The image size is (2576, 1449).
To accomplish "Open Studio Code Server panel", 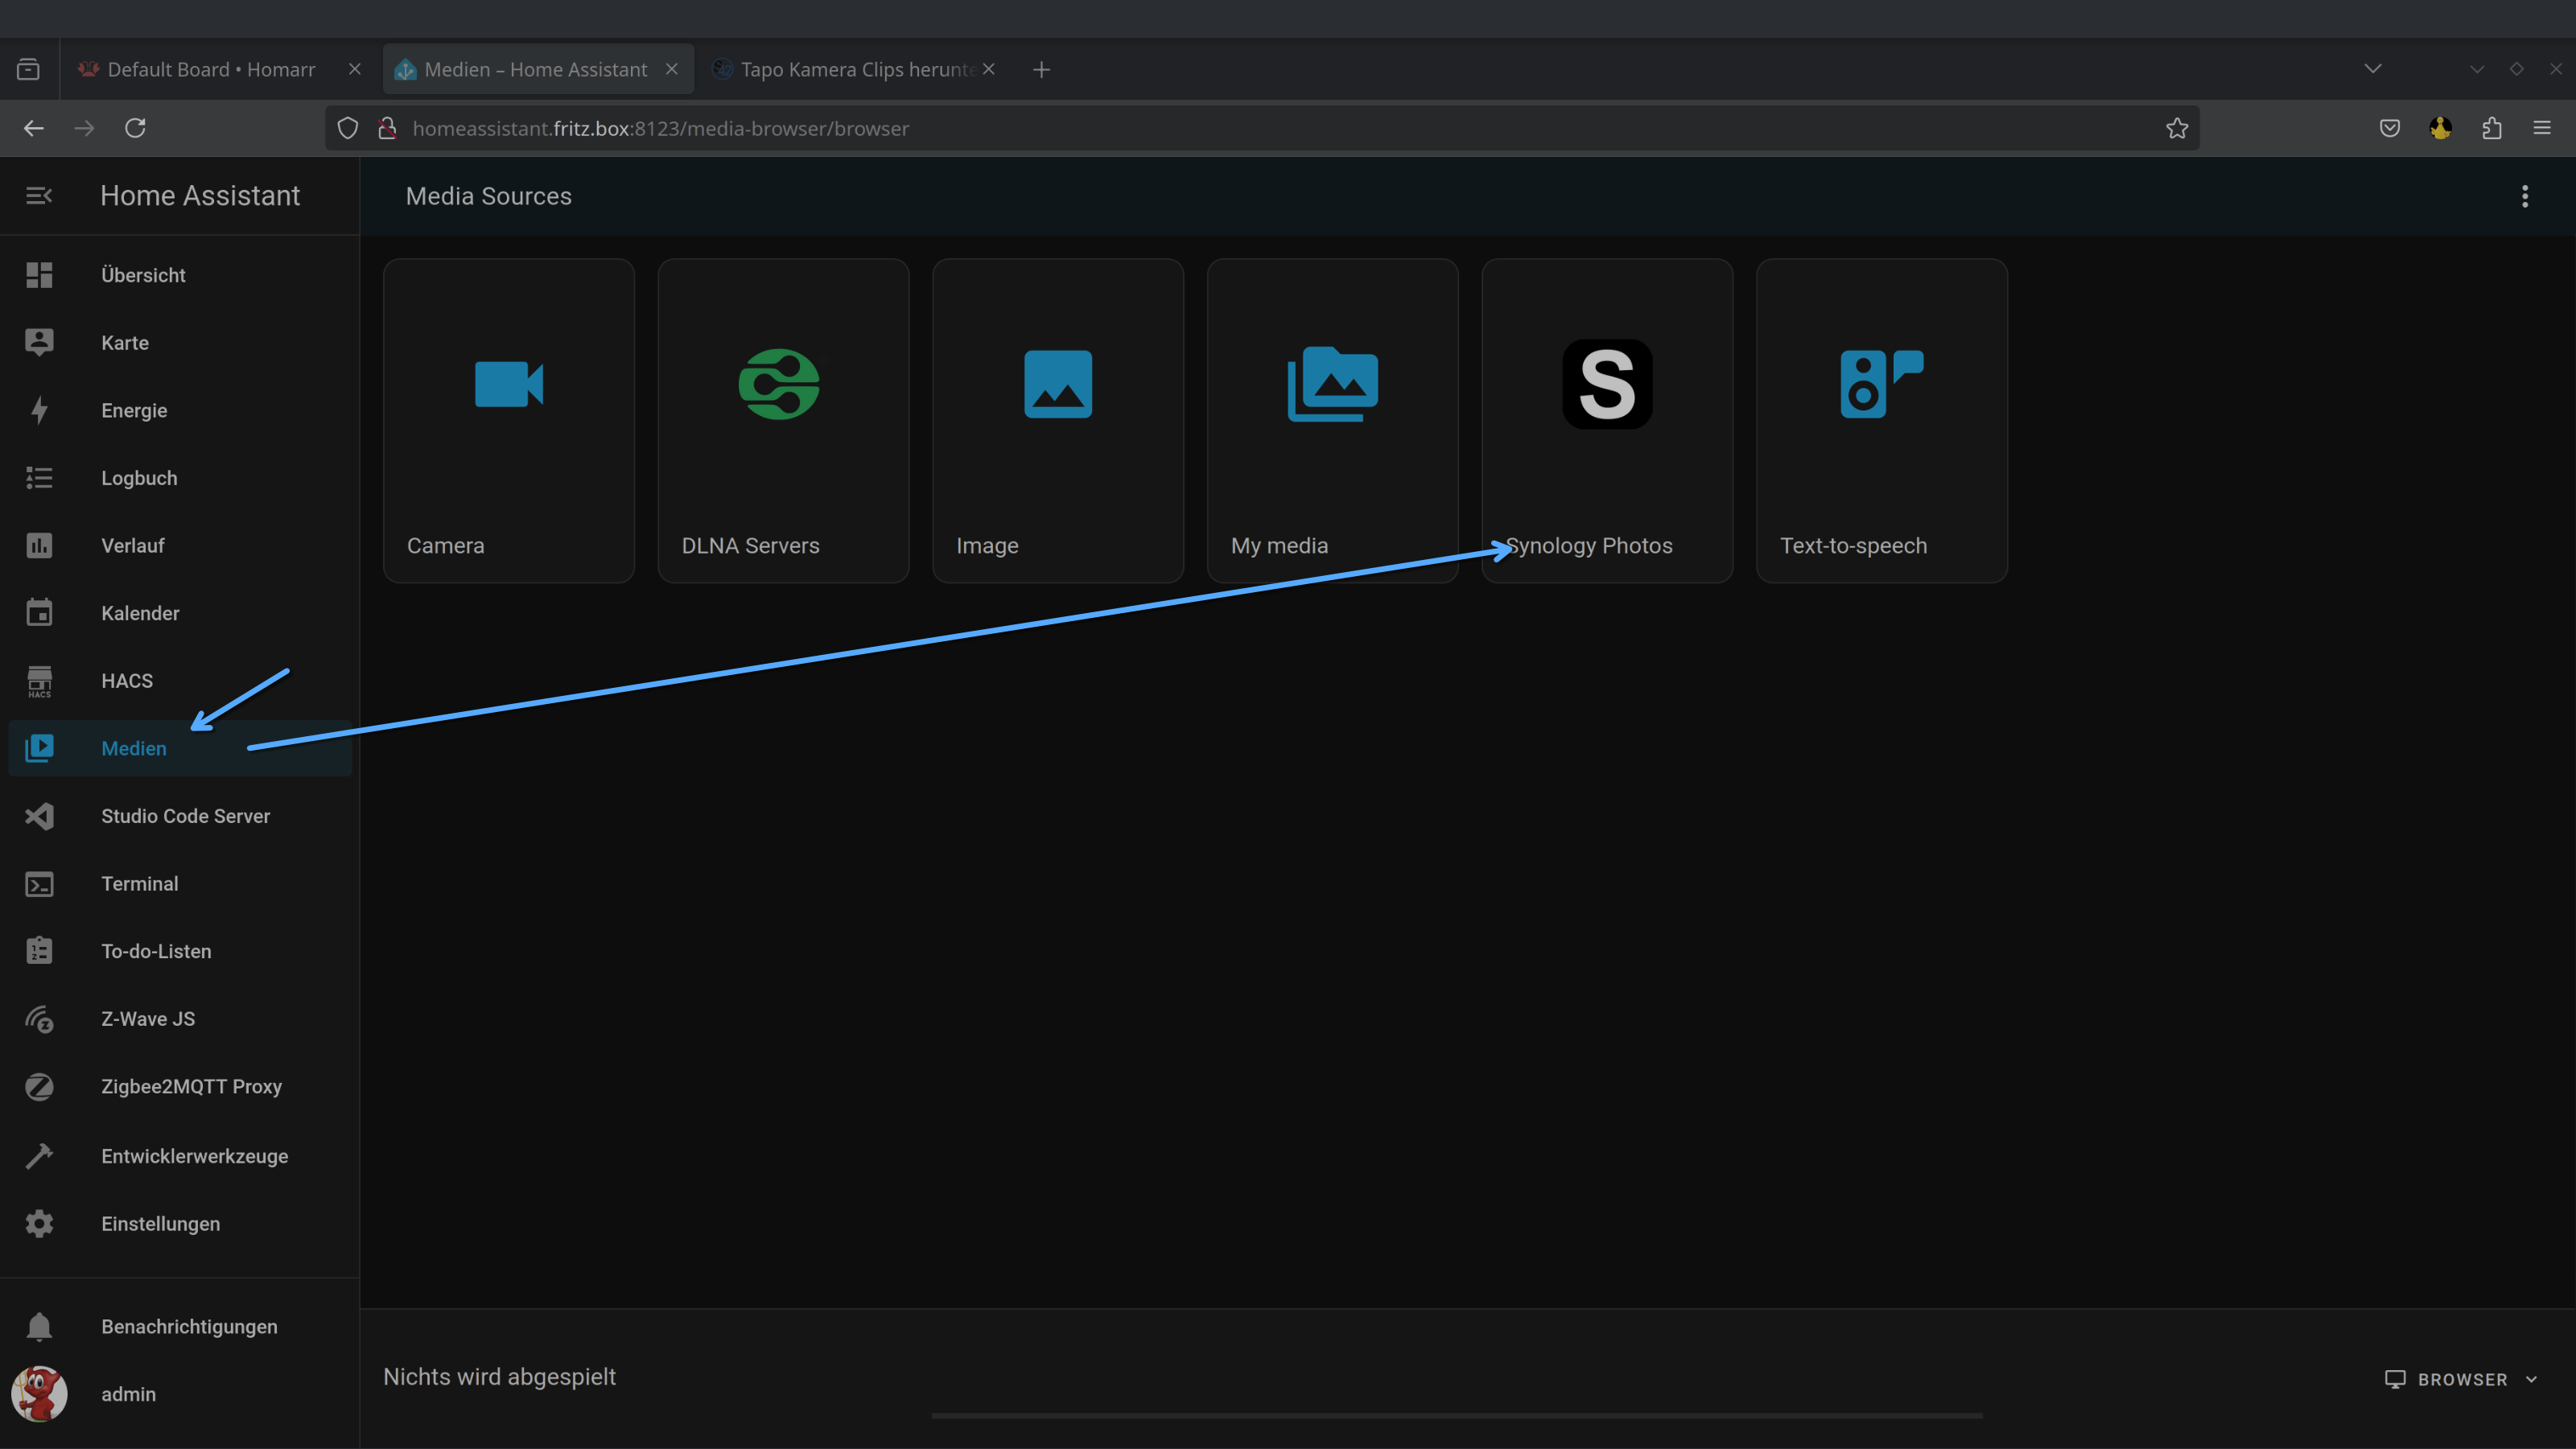I will pyautogui.click(x=185, y=816).
